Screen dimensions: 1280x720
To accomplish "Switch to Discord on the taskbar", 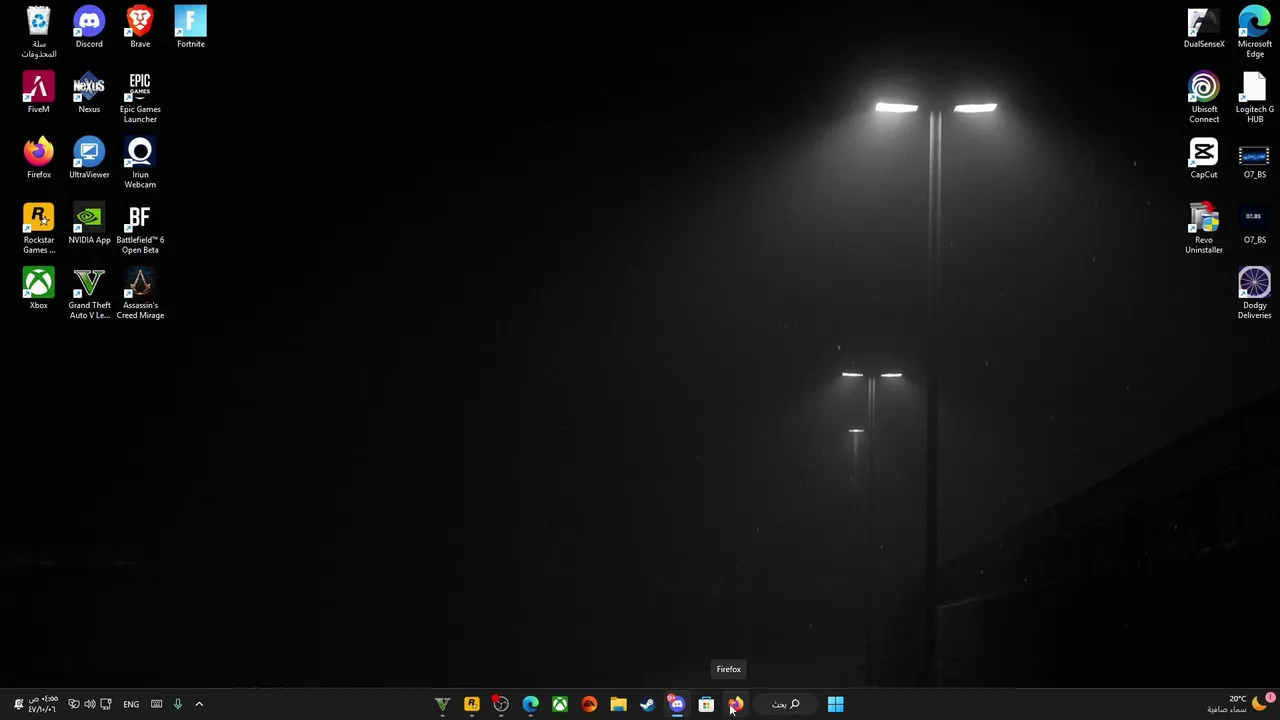I will pos(677,704).
